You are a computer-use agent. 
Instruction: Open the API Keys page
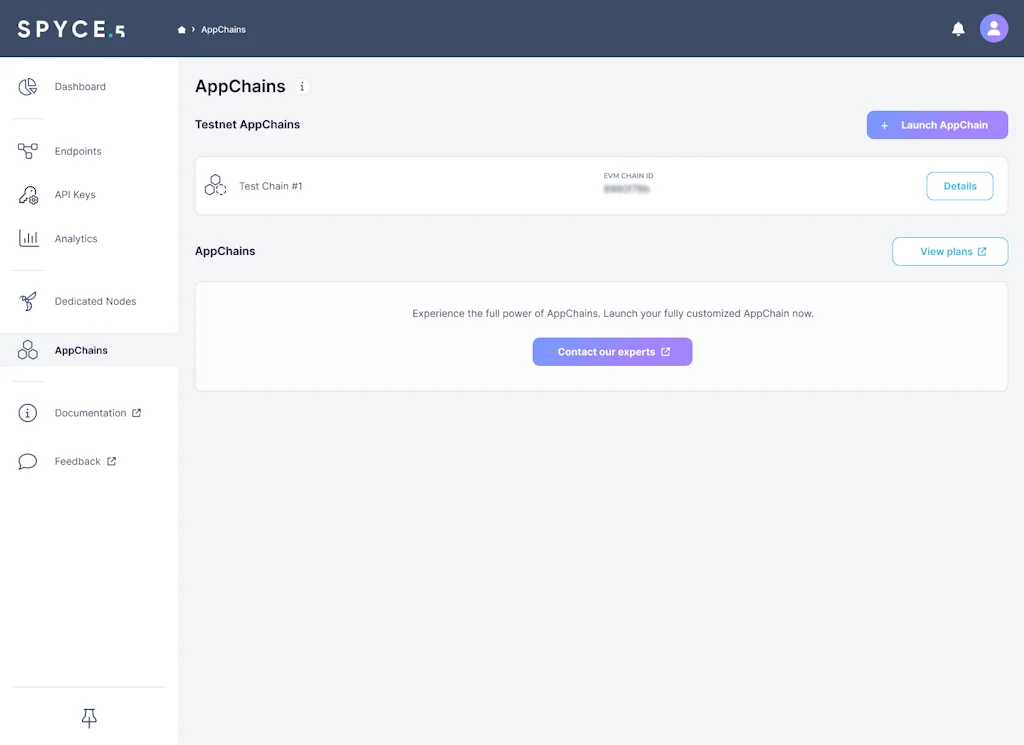(27, 195)
